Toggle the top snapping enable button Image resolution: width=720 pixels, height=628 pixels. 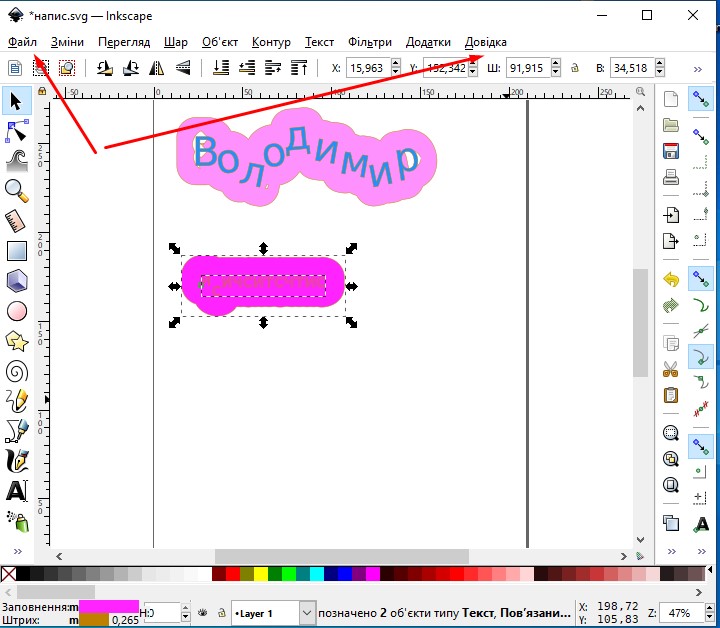tap(701, 99)
